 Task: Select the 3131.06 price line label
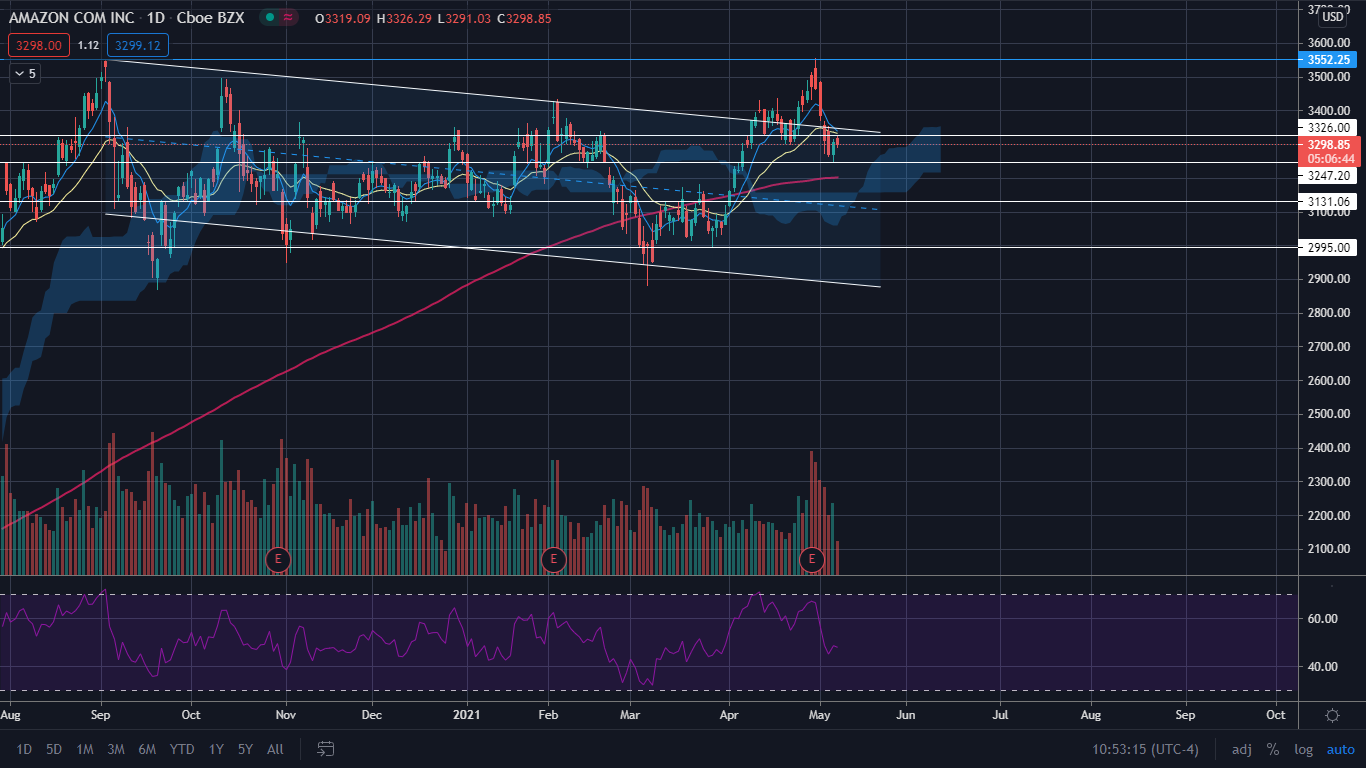1330,202
